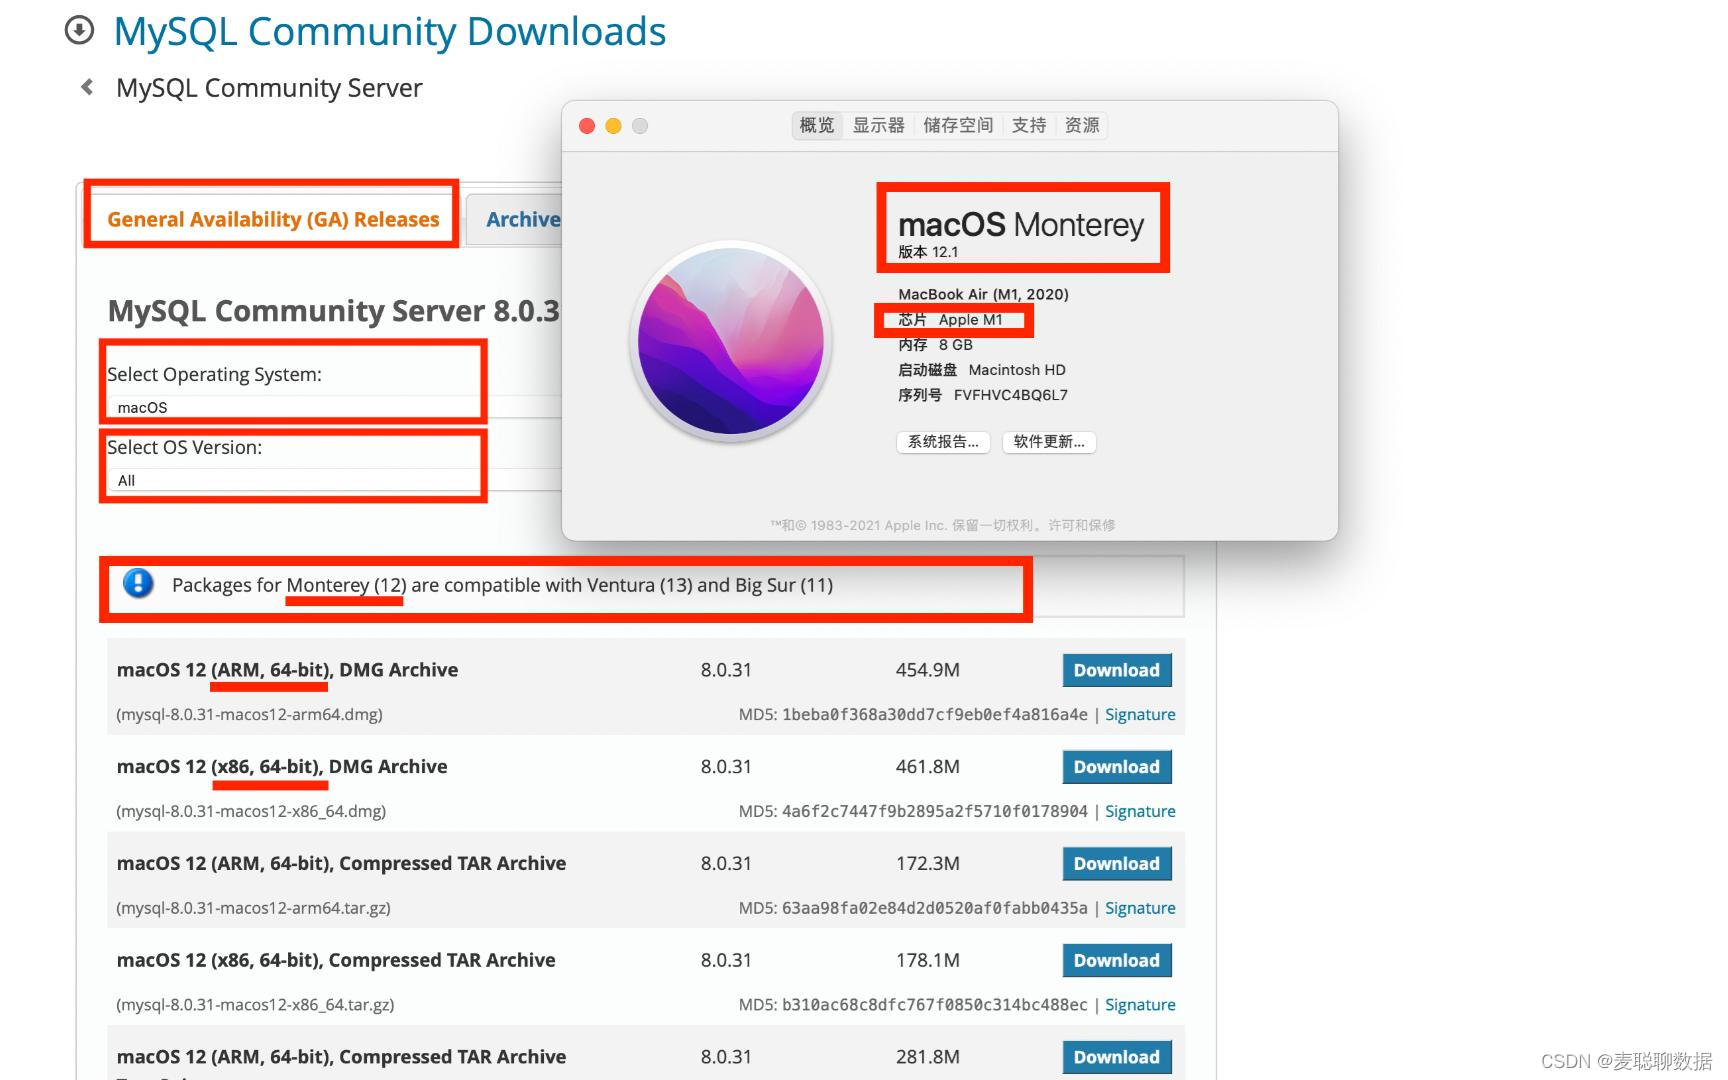Switch to the Archives tab

coord(523,219)
